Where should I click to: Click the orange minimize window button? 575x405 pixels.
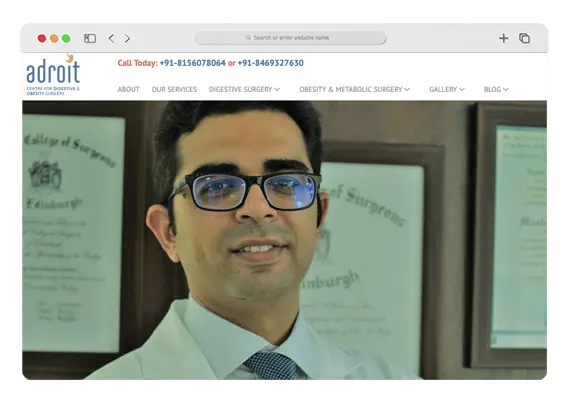click(x=54, y=38)
